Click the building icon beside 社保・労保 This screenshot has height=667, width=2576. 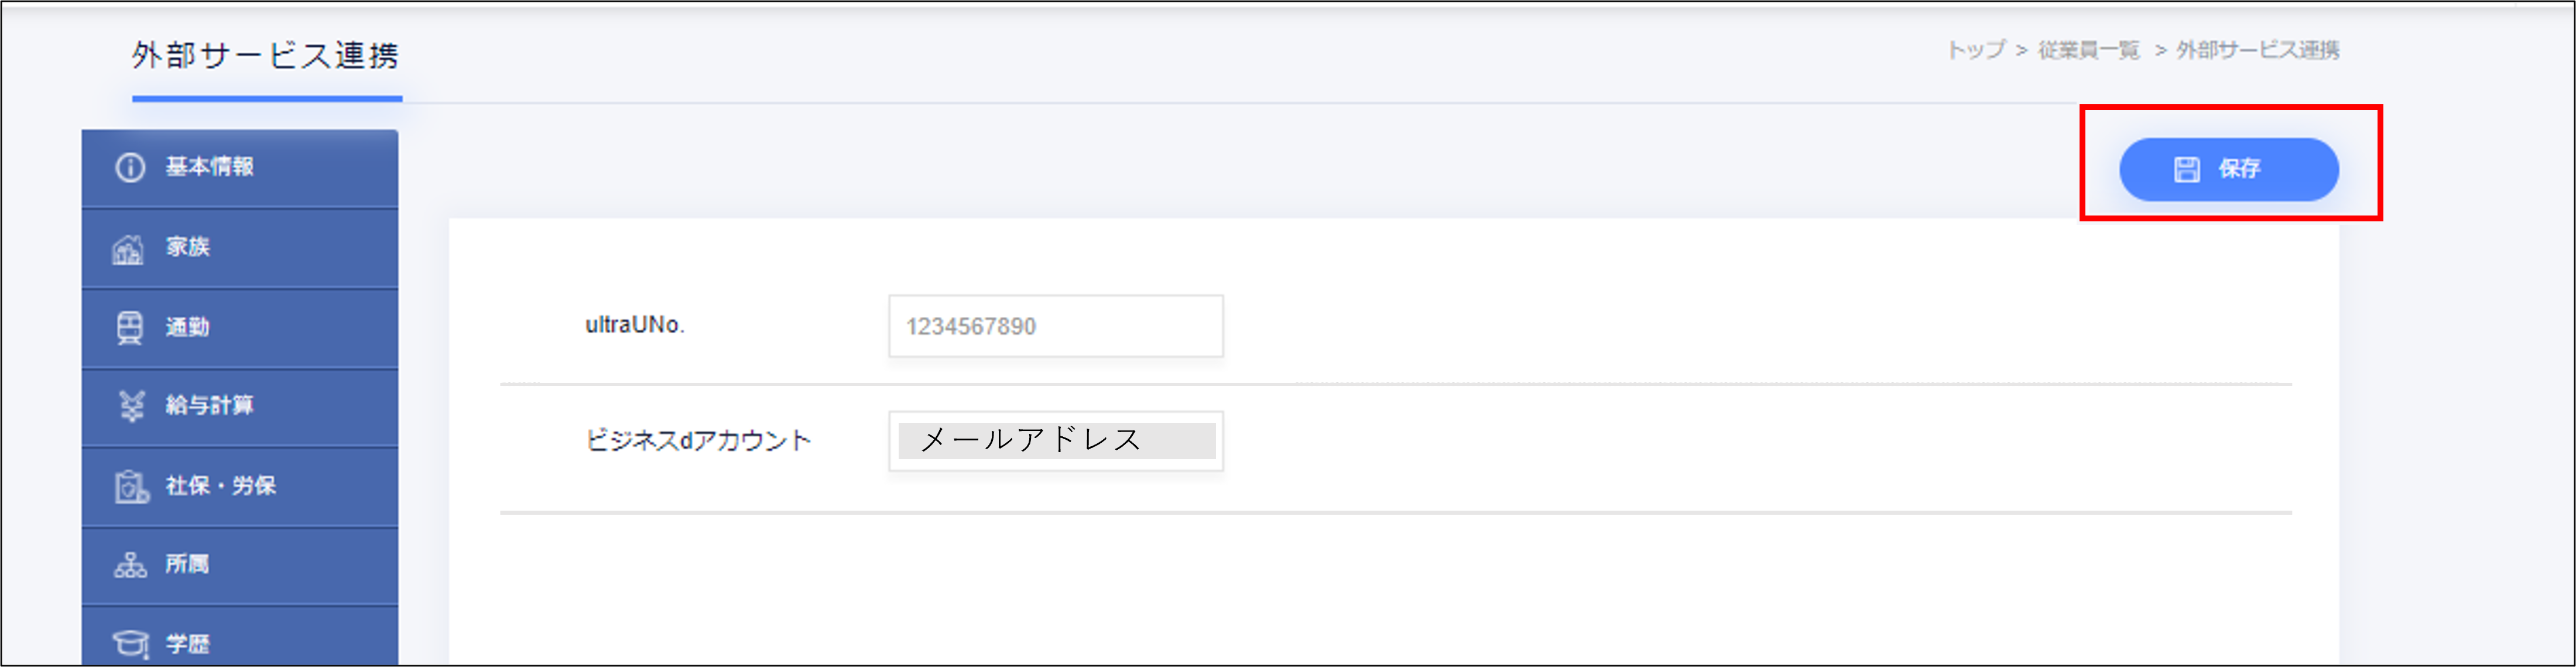(130, 486)
